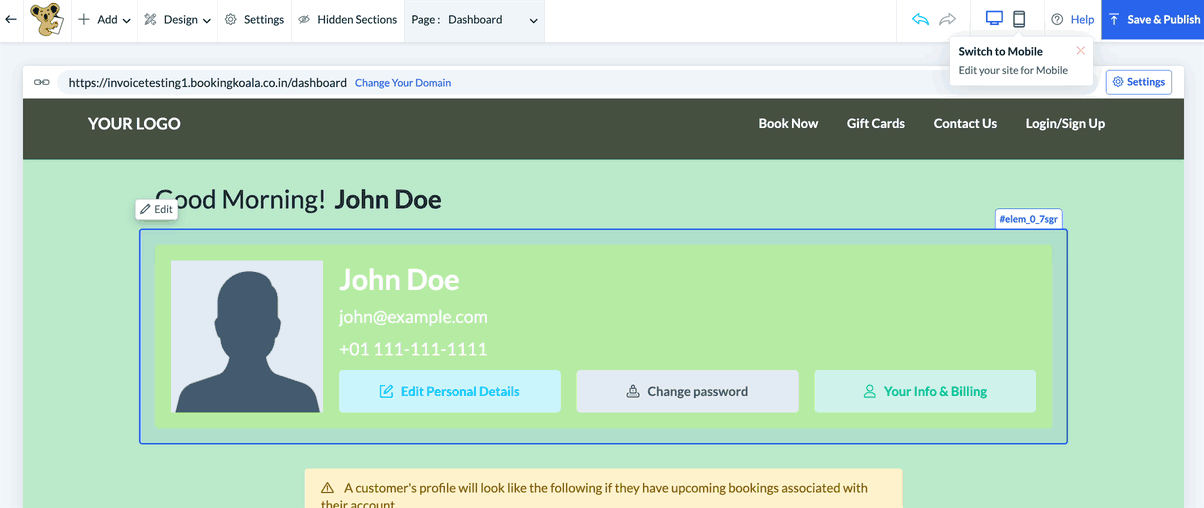
Task: Switch to mobile view icon
Action: [1019, 20]
